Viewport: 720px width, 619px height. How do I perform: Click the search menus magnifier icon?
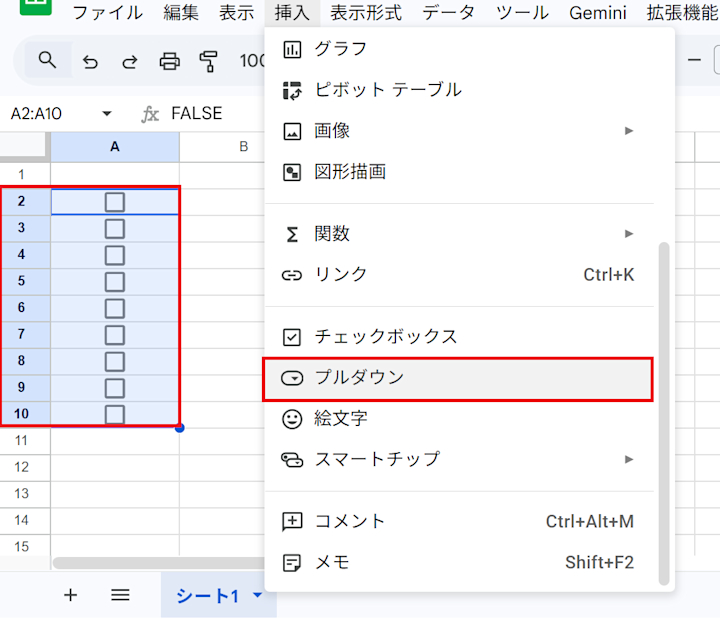pyautogui.click(x=47, y=60)
